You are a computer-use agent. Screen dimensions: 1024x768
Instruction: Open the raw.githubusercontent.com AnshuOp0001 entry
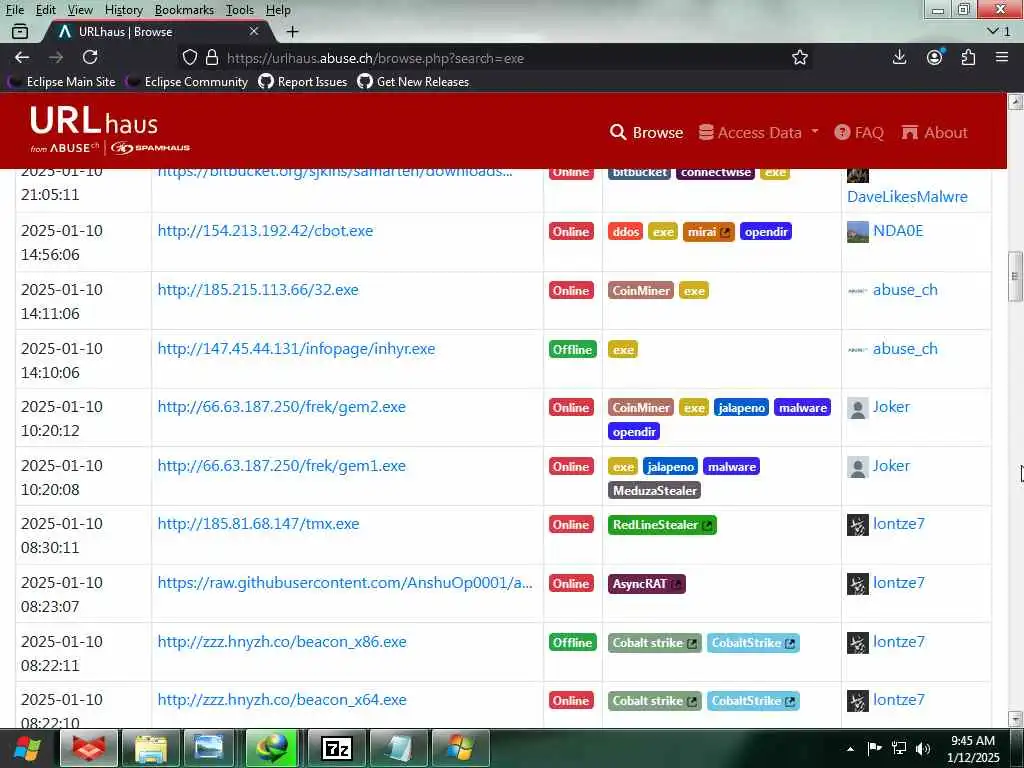[x=345, y=583]
